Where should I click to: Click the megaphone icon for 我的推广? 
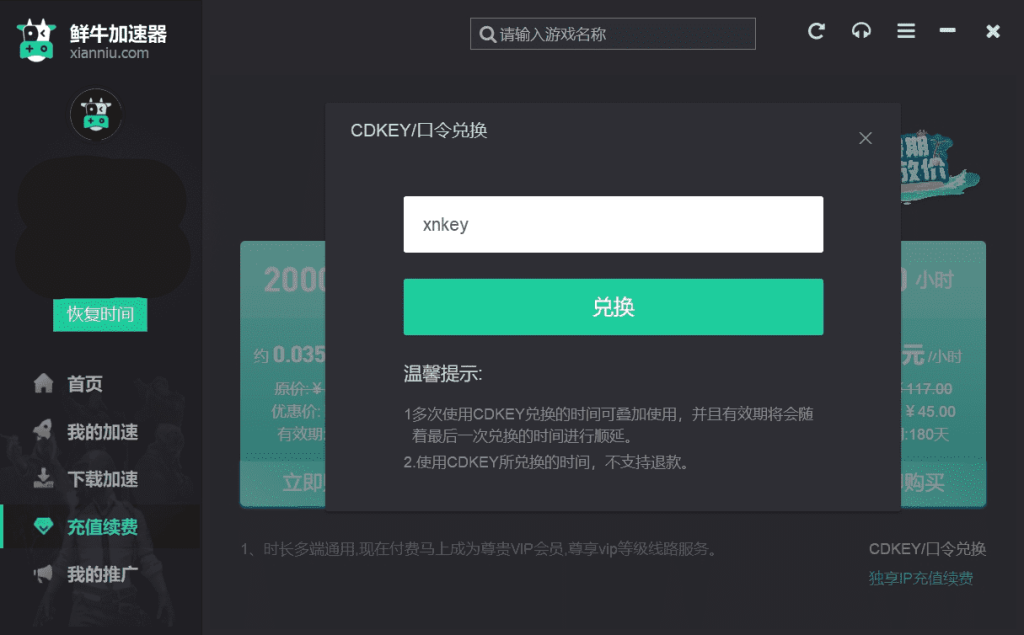point(43,574)
